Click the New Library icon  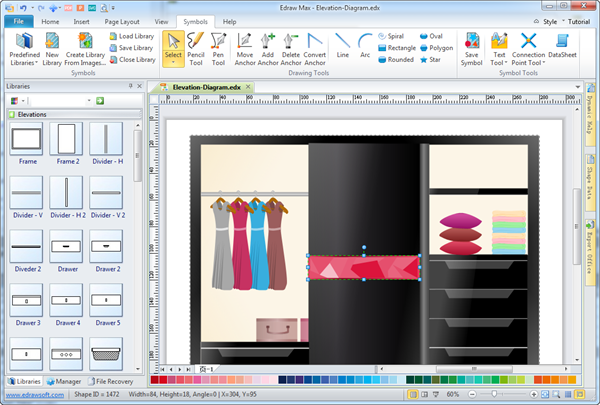pos(53,47)
